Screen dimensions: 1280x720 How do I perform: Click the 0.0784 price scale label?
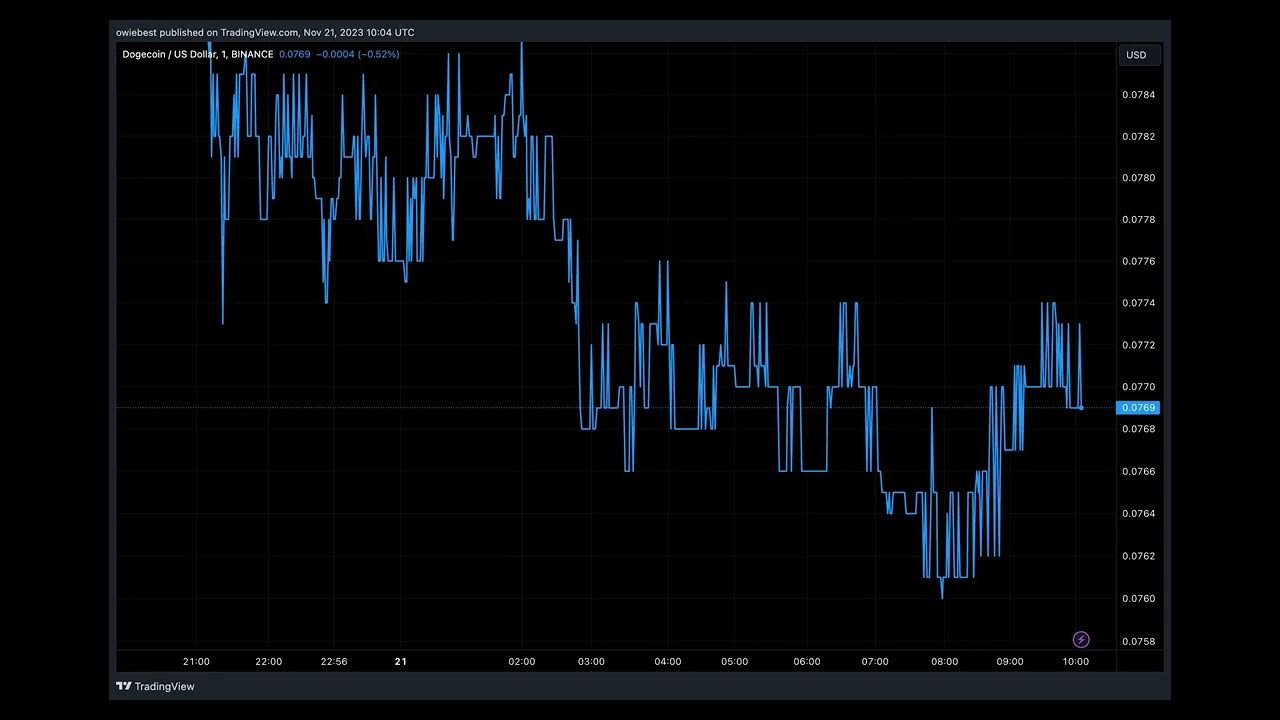point(1138,95)
